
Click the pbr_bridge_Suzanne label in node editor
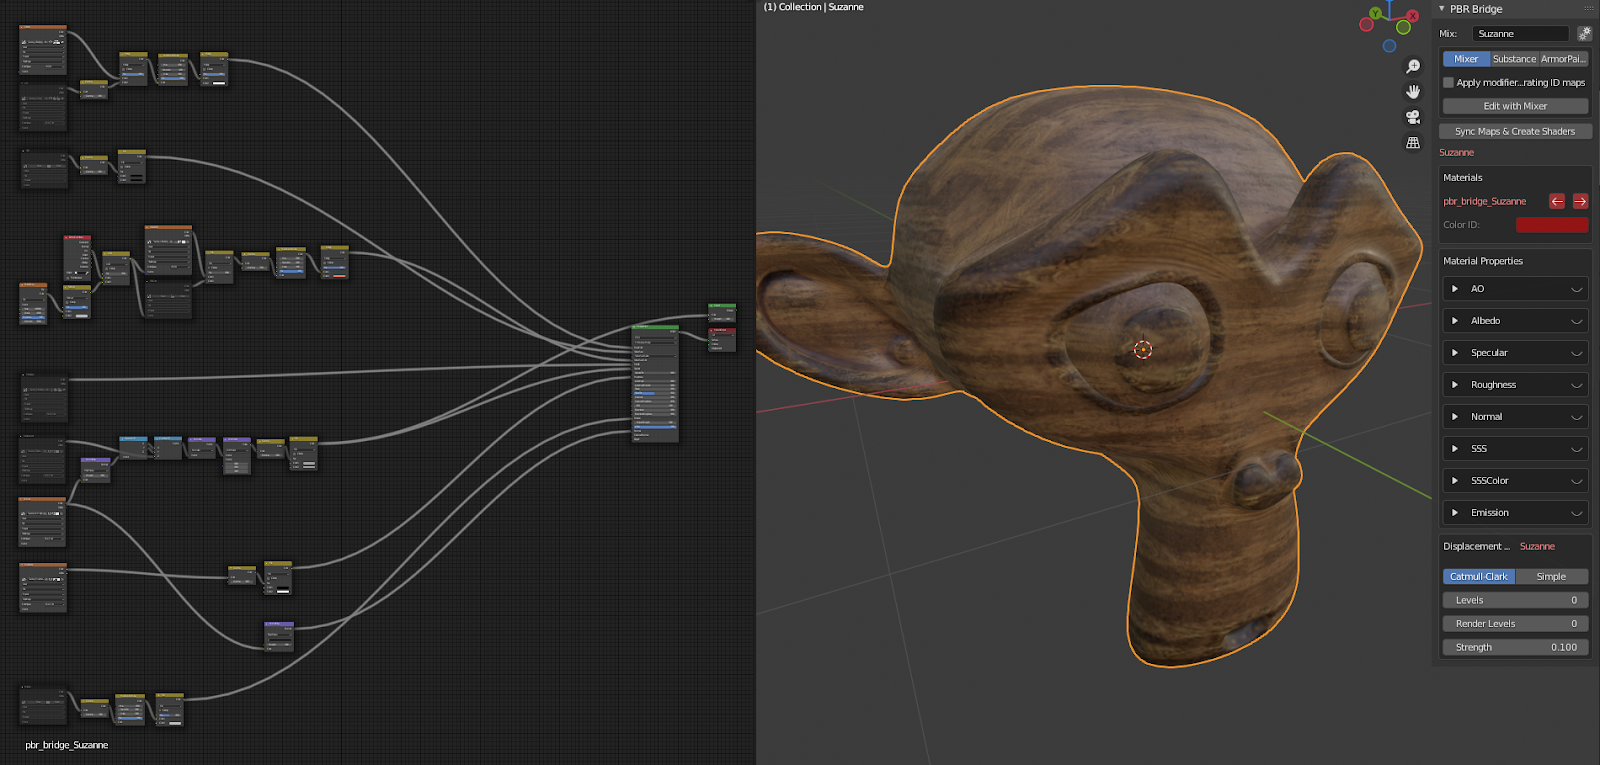pyautogui.click(x=67, y=745)
